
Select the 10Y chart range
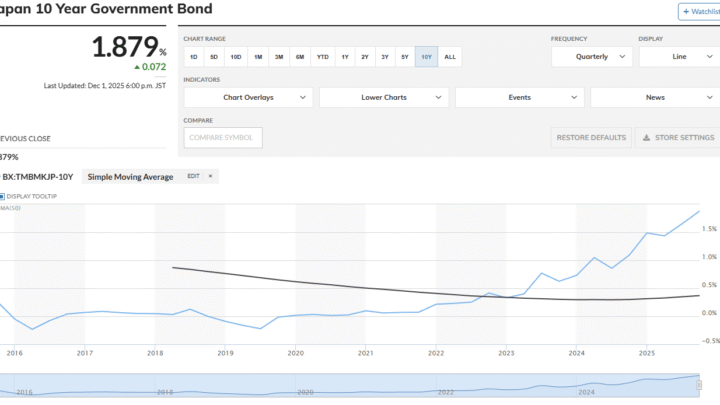click(428, 57)
